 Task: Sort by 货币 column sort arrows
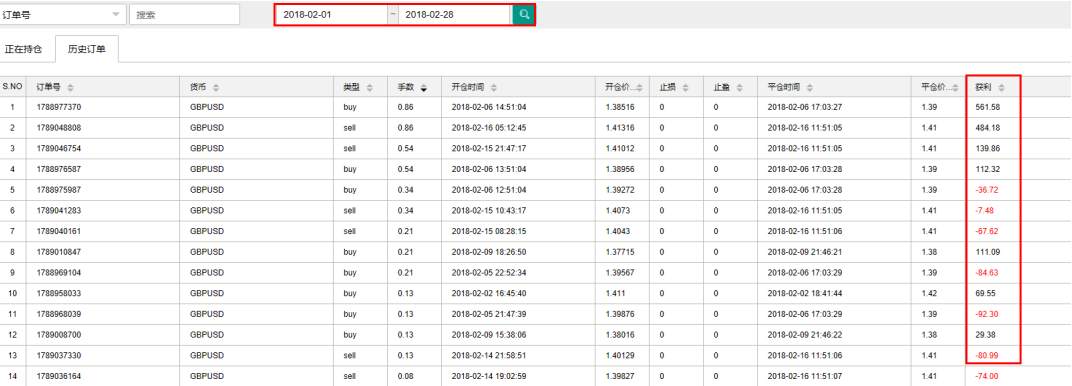point(216,87)
